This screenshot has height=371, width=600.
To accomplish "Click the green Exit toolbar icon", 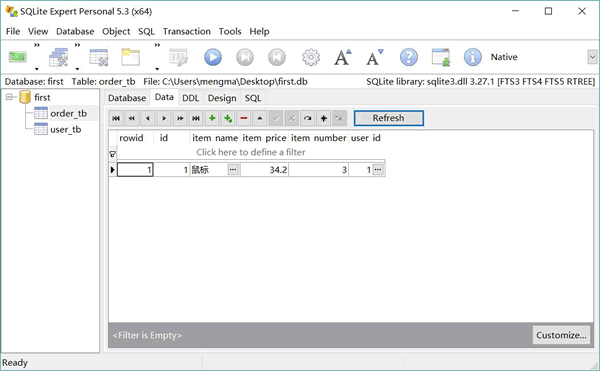I will click(18, 57).
